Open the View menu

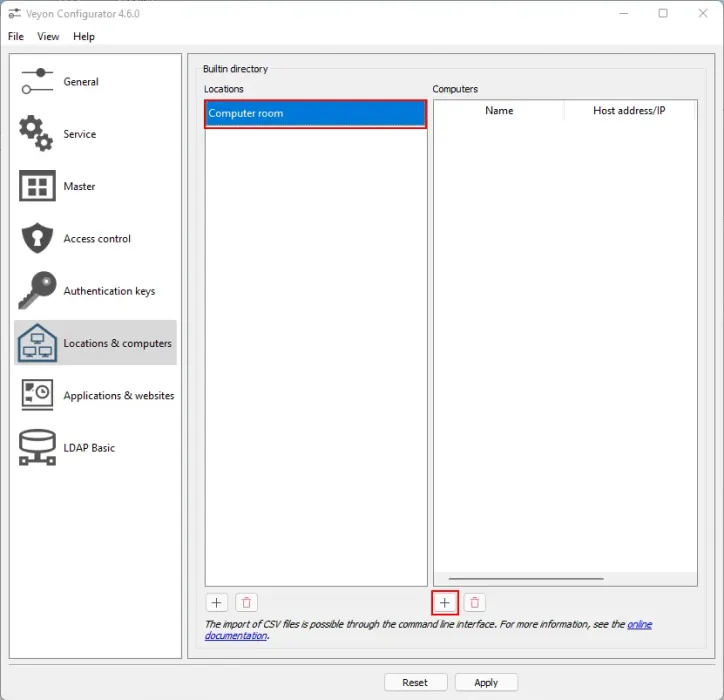click(x=48, y=36)
